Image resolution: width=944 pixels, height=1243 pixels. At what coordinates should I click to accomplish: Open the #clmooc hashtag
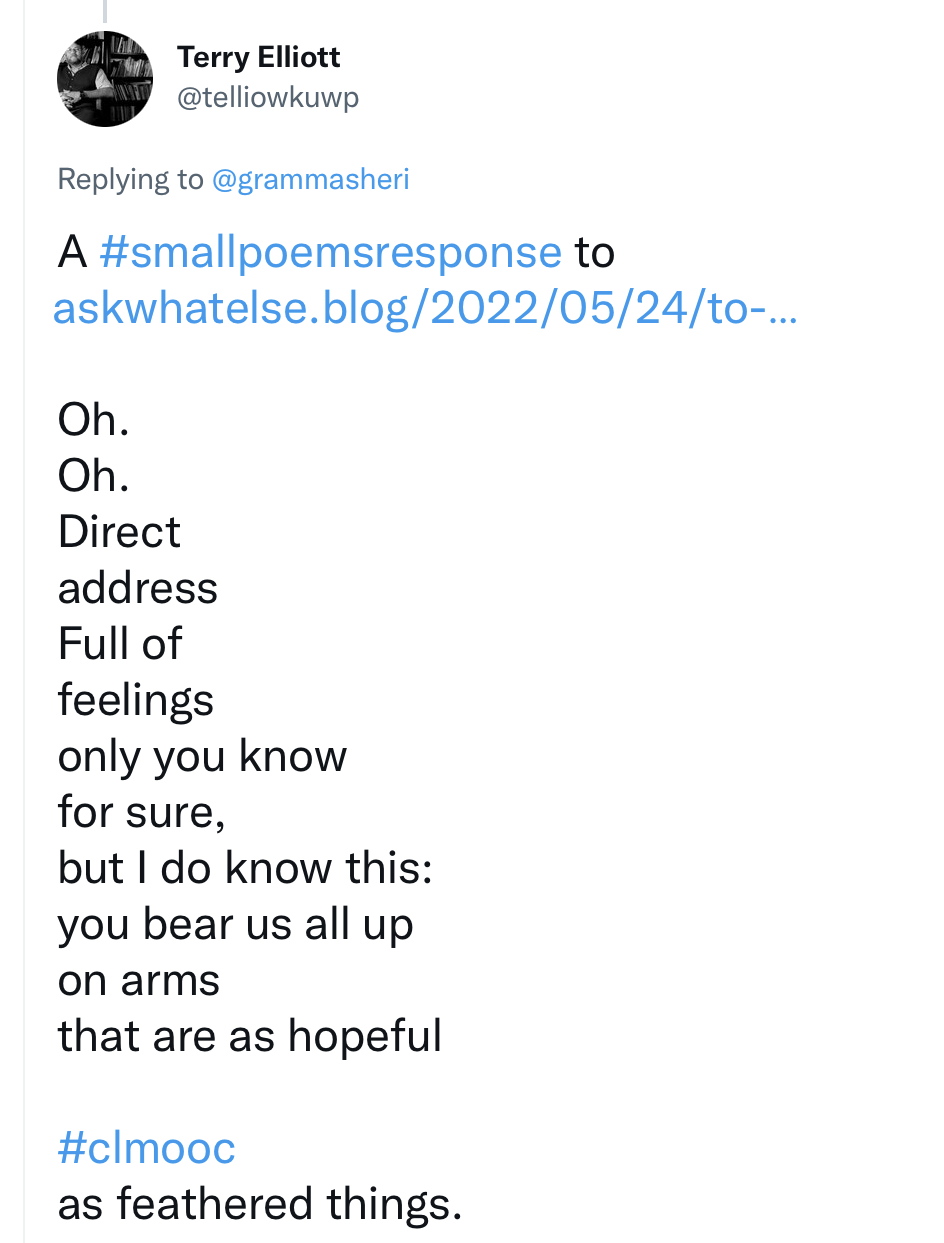click(147, 1148)
